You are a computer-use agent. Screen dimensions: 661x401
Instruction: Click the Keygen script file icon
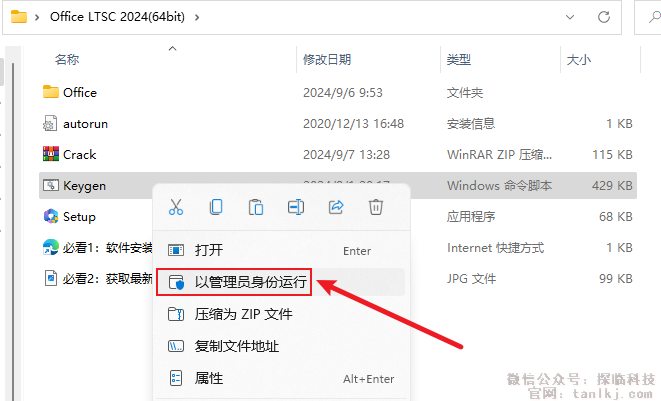pyautogui.click(x=51, y=185)
